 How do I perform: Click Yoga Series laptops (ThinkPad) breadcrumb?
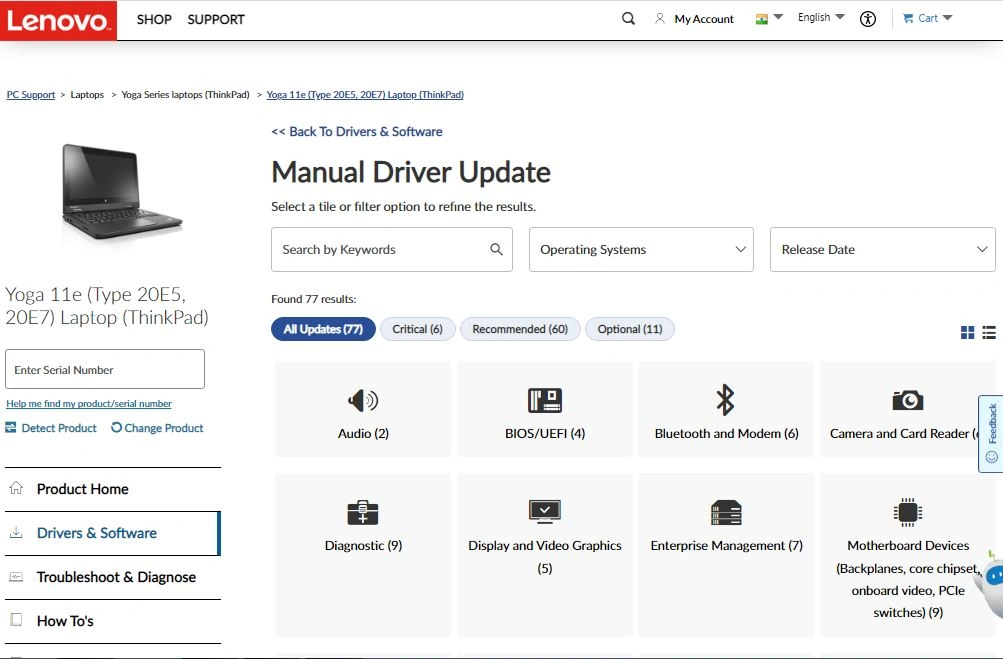tap(186, 95)
